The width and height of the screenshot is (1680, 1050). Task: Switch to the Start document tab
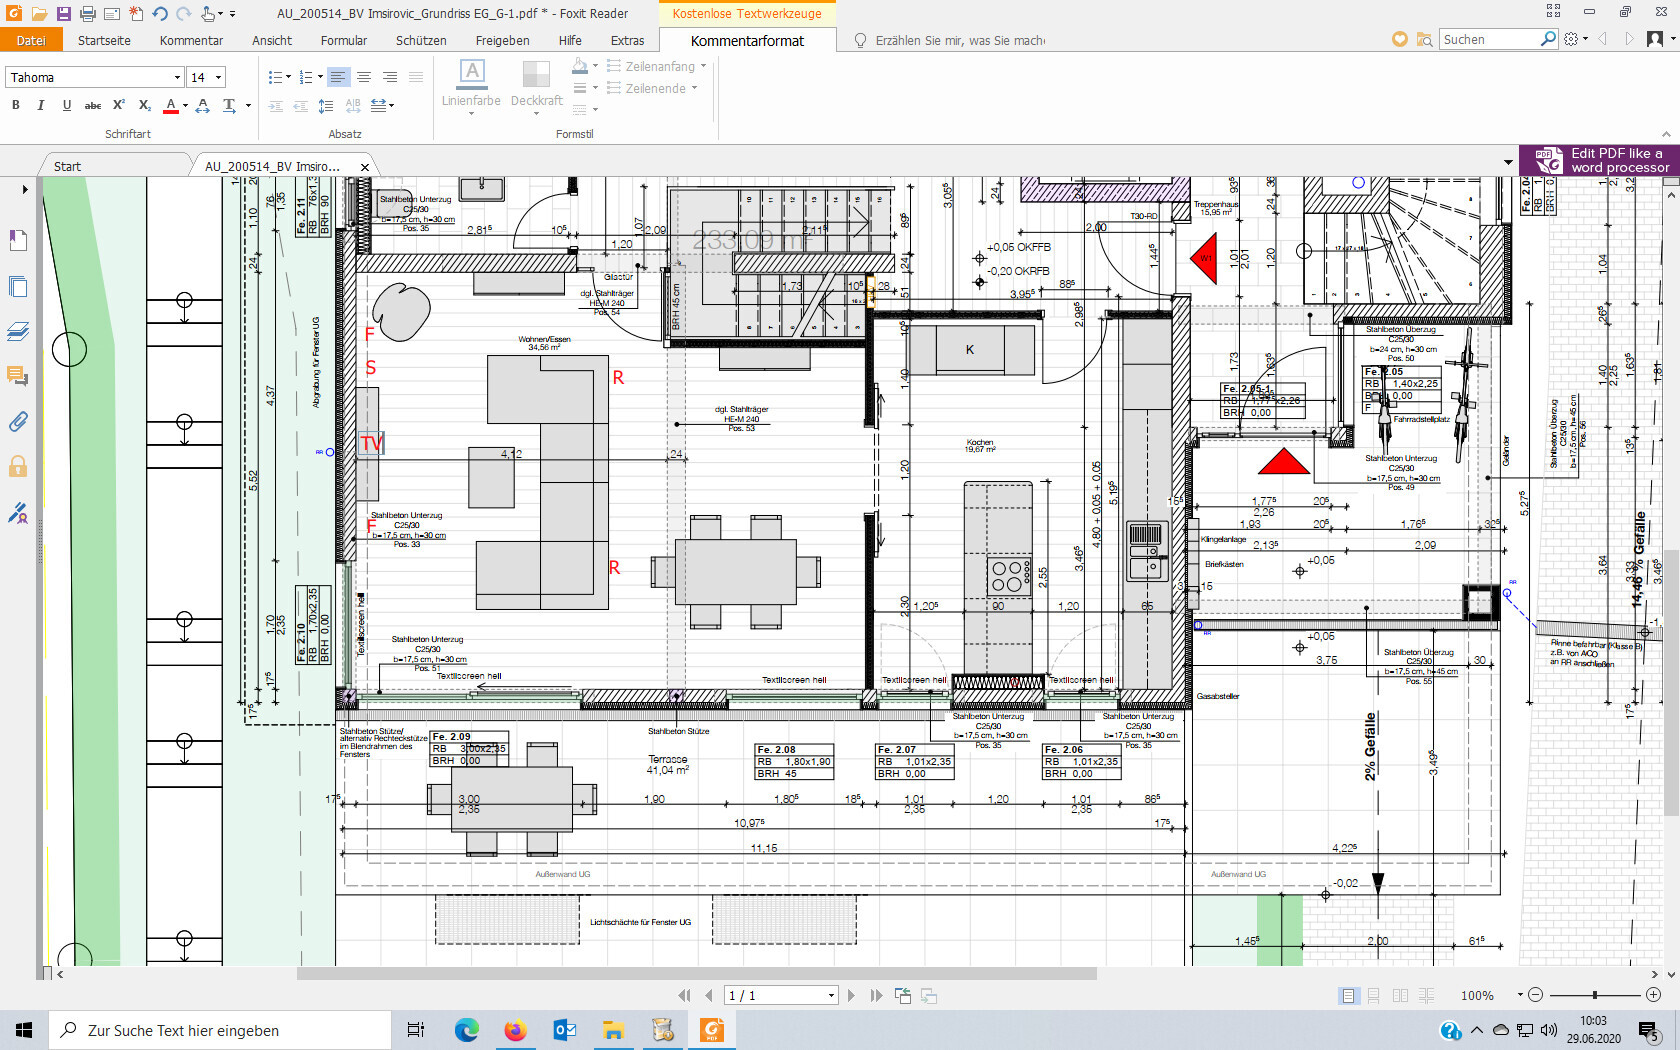(67, 166)
